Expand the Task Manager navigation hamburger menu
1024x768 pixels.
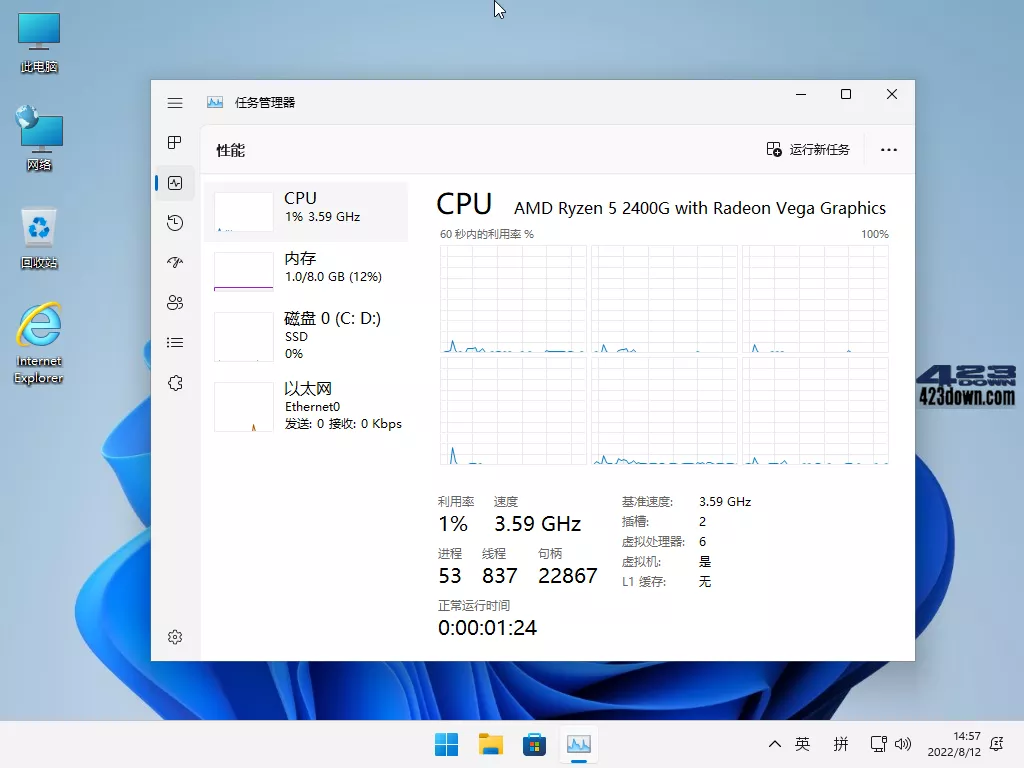point(175,102)
